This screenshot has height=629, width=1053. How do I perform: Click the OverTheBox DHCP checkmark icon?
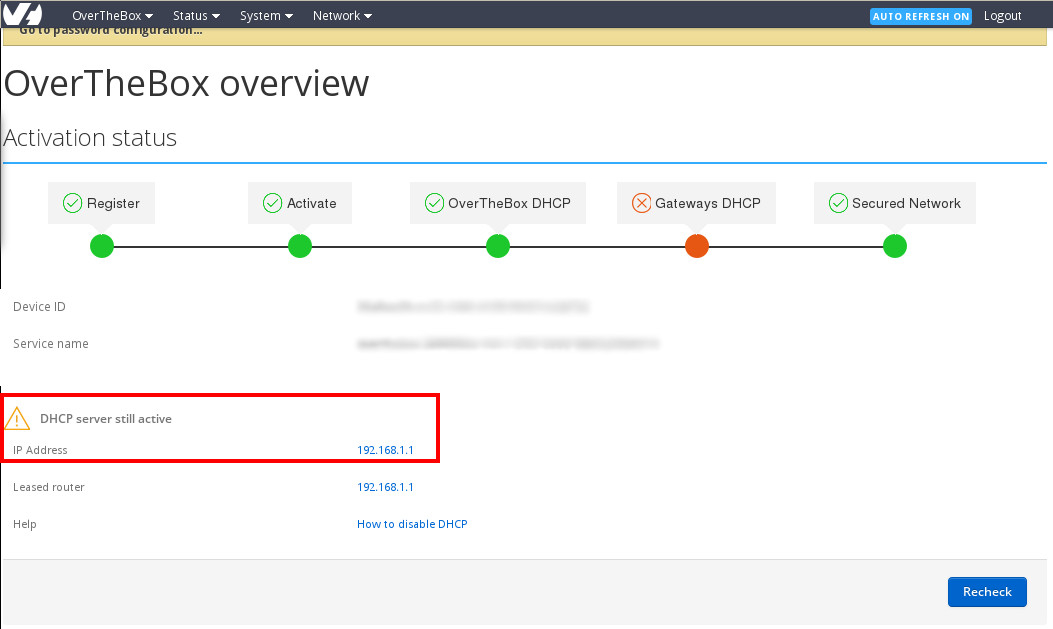pos(434,203)
